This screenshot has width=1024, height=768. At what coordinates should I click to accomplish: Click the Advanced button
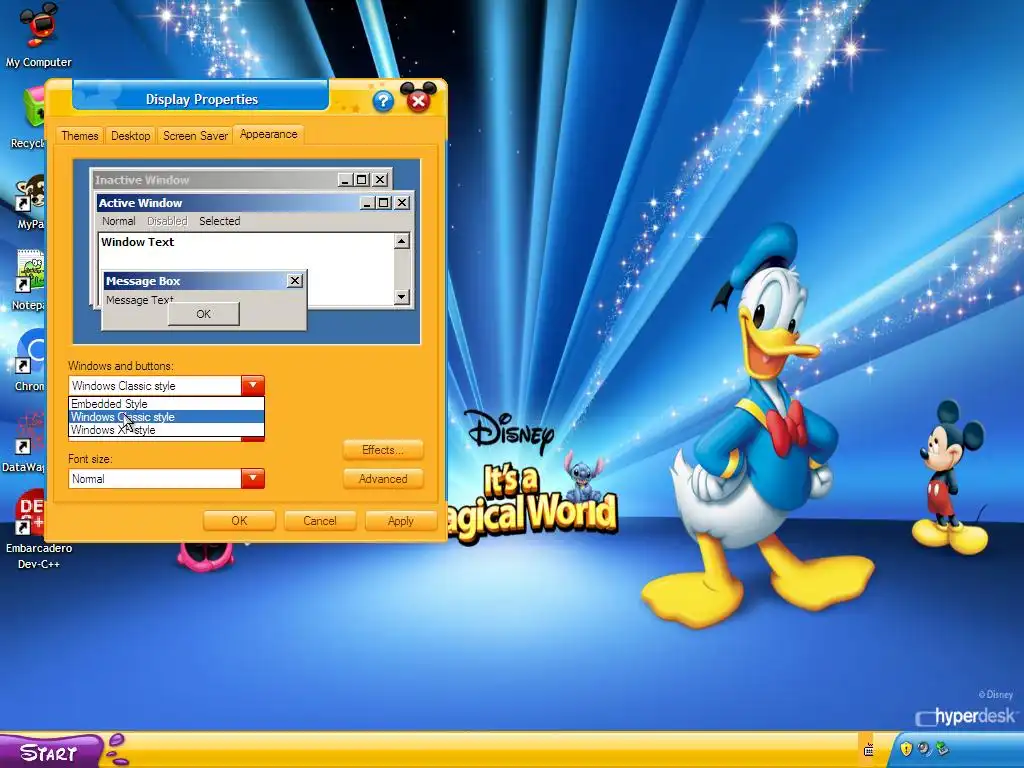(383, 479)
